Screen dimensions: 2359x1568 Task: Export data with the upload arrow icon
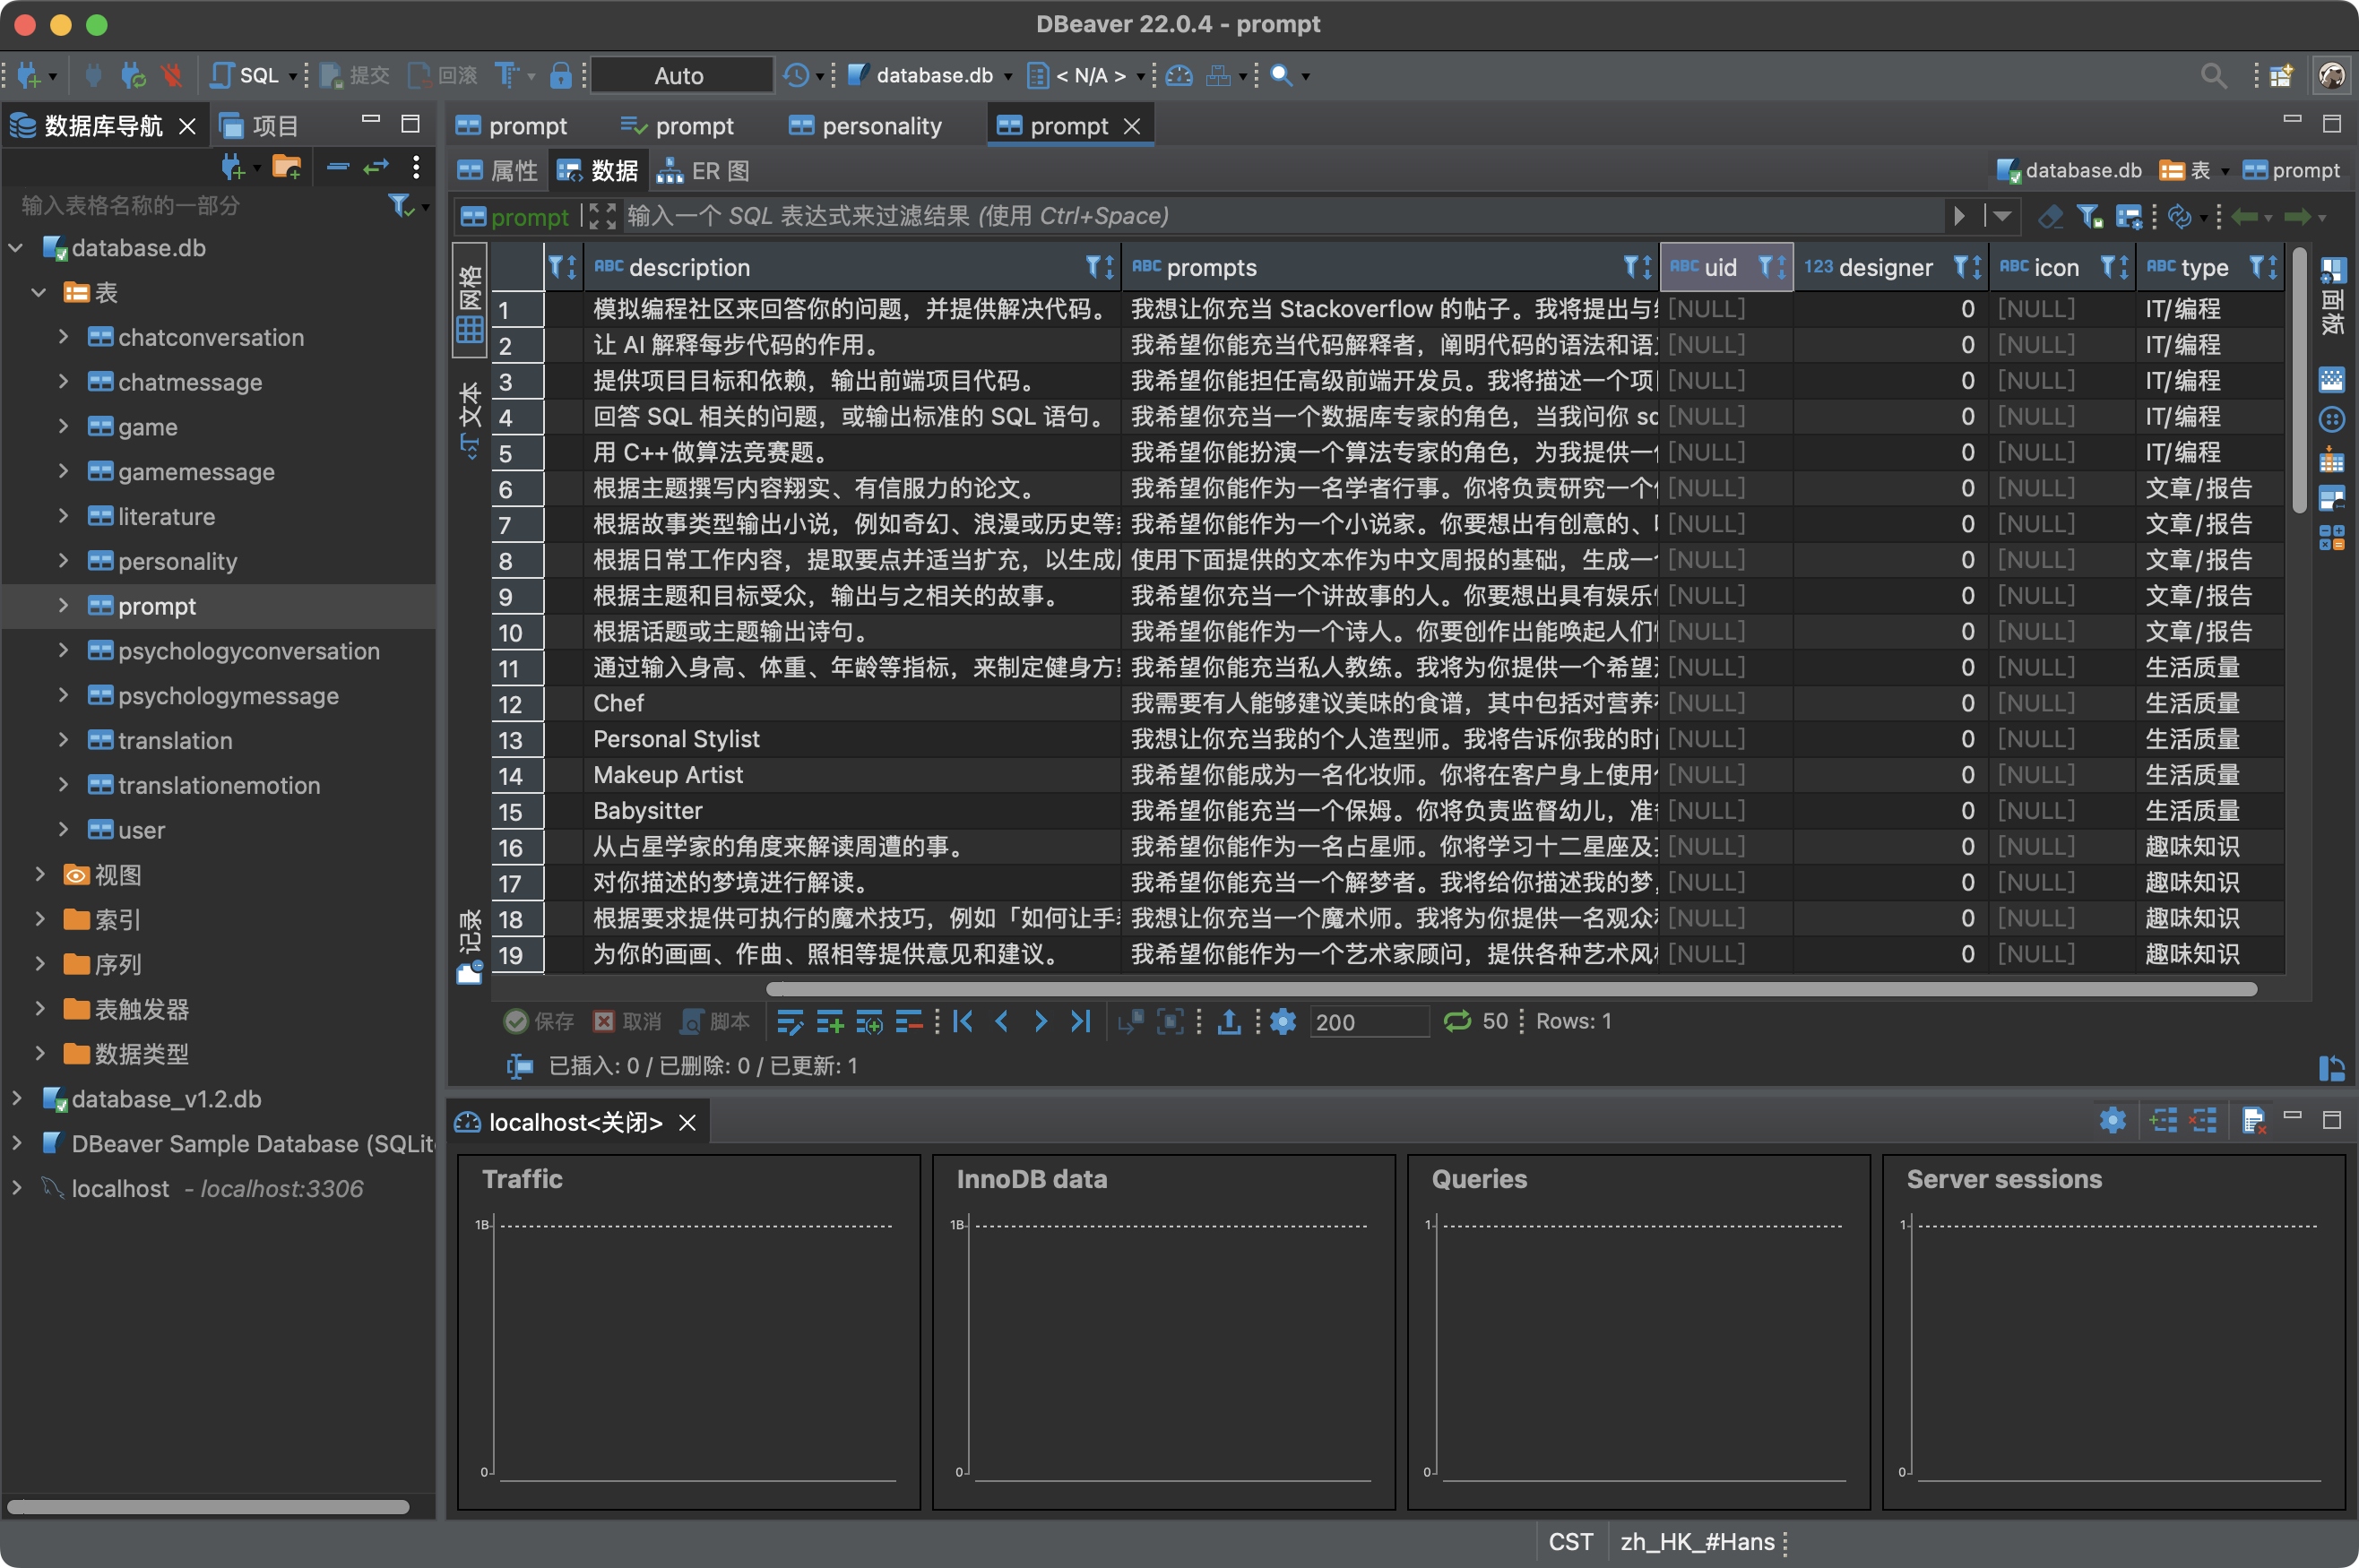tap(1229, 1021)
